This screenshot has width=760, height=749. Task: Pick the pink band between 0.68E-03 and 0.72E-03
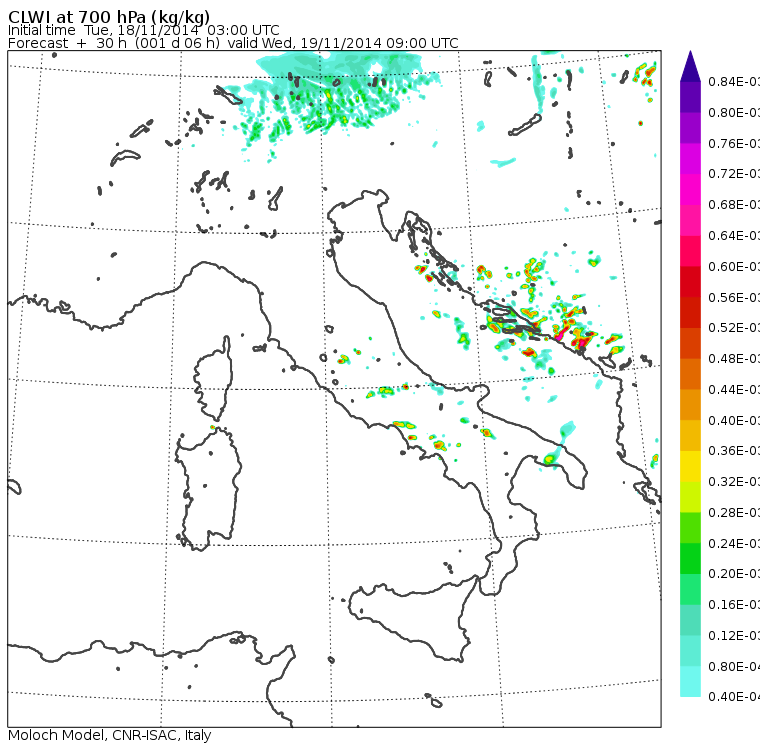690,190
